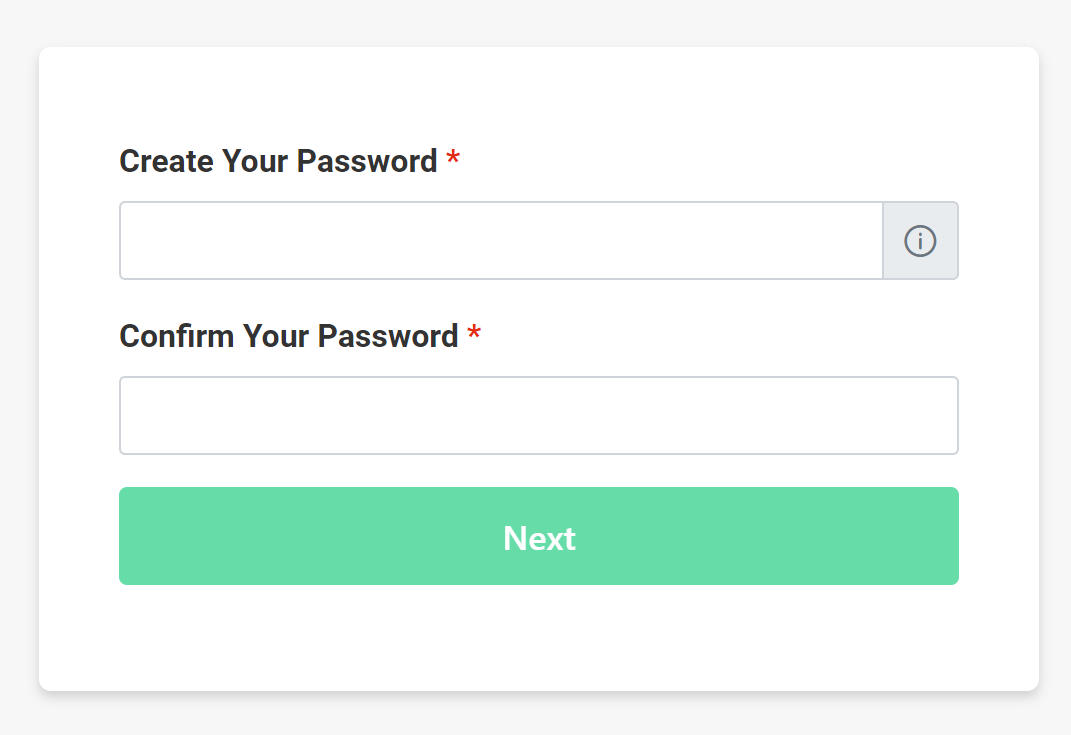
Task: Submit the form with Next
Action: [x=539, y=536]
